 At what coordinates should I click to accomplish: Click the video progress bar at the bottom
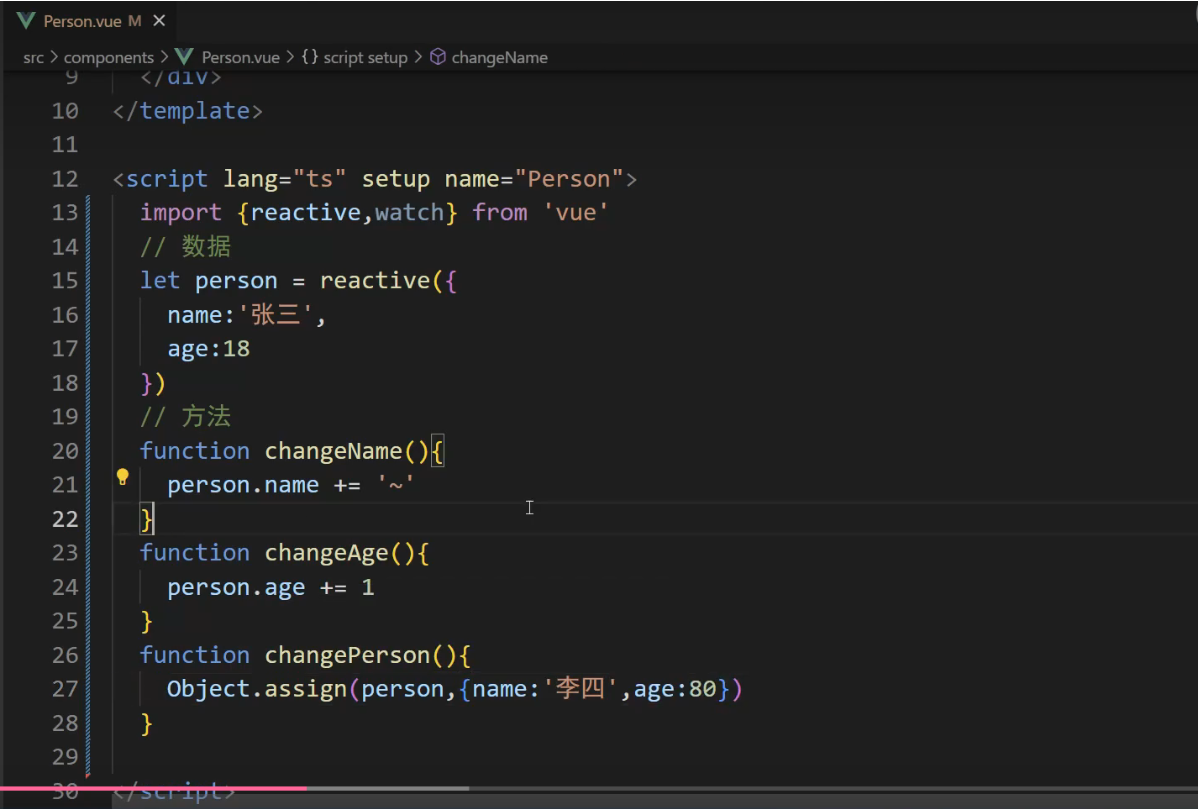click(600, 788)
